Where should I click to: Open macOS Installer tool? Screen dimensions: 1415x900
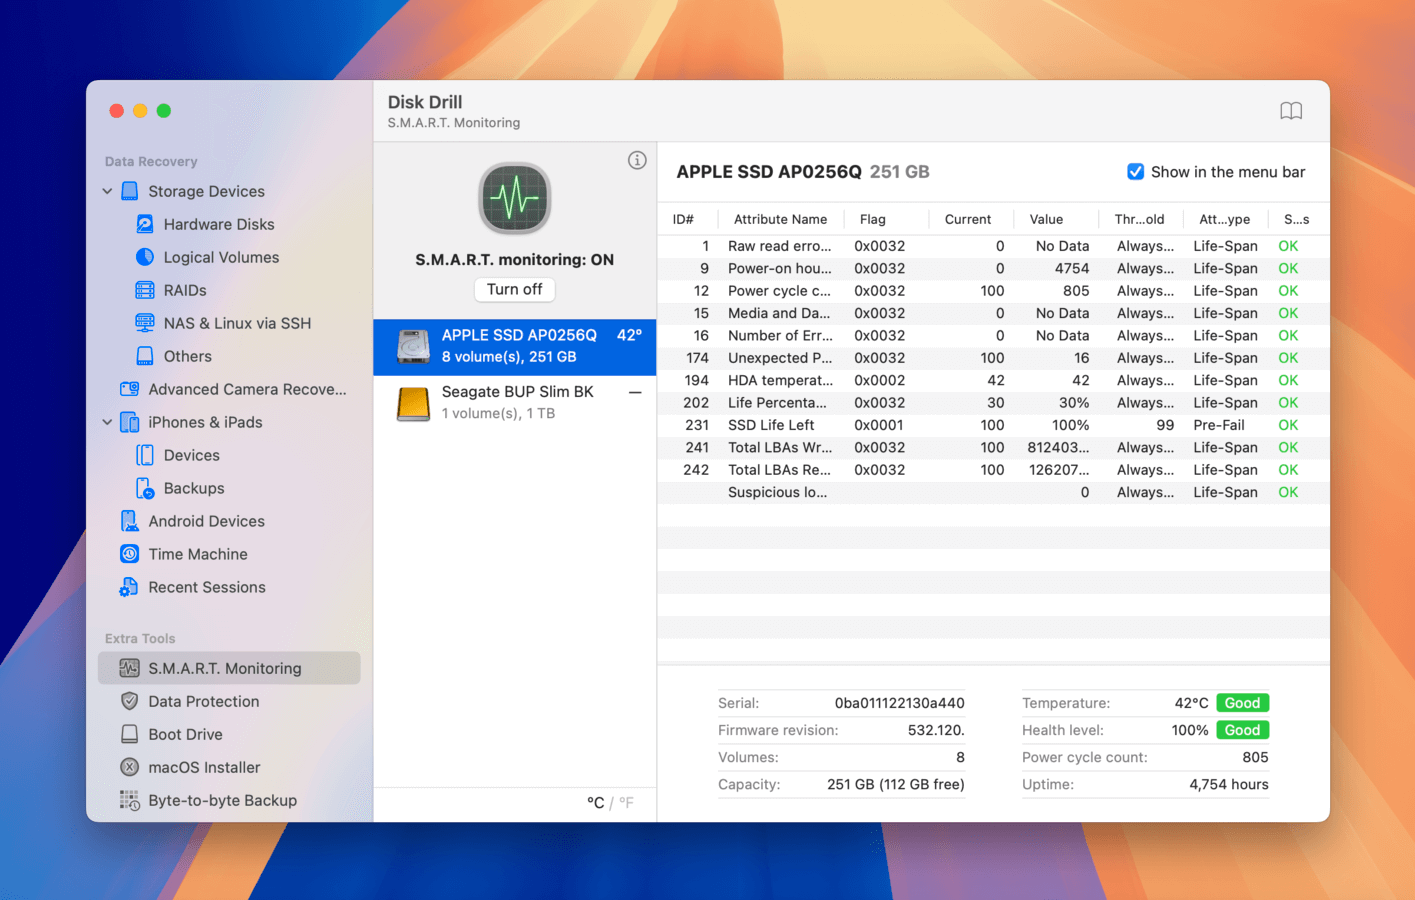(204, 767)
